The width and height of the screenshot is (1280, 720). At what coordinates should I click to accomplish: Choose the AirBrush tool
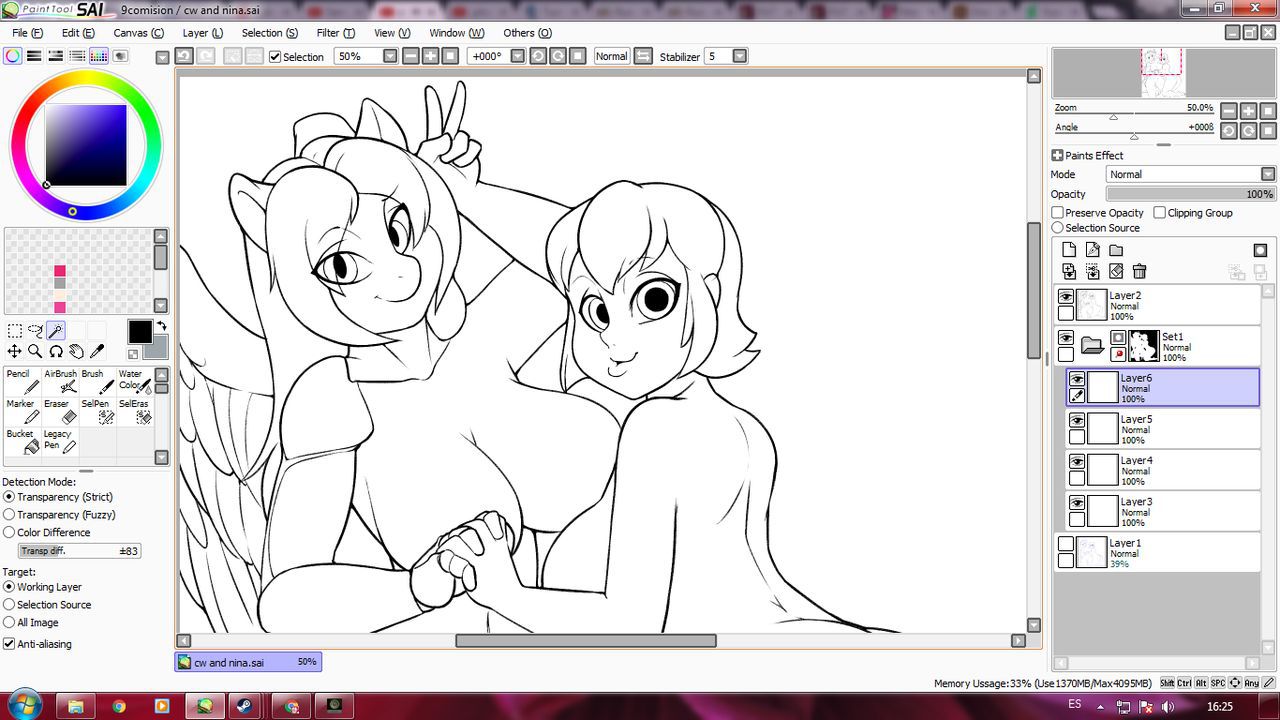(x=61, y=382)
